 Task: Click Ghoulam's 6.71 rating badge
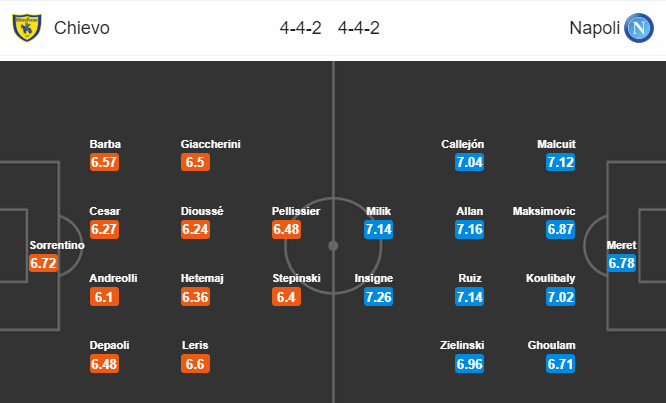pyautogui.click(x=561, y=364)
